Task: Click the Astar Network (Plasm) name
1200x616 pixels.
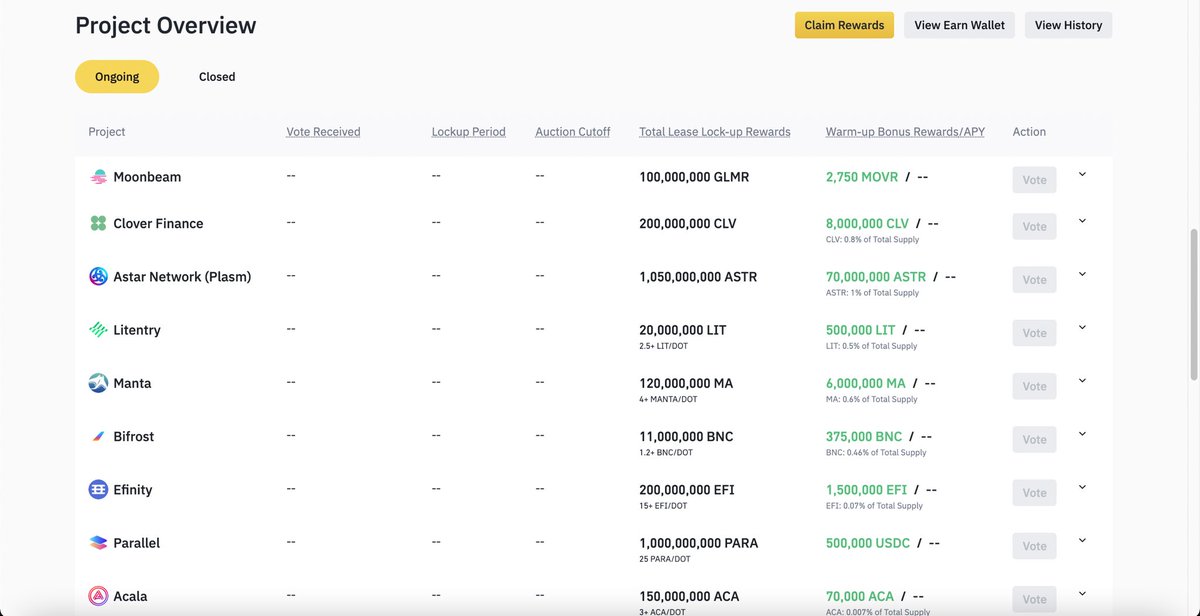Action: [x=182, y=277]
